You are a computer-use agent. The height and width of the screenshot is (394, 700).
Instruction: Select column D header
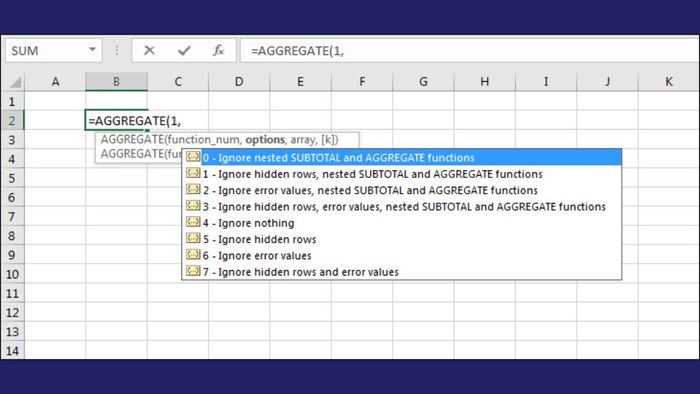(239, 82)
